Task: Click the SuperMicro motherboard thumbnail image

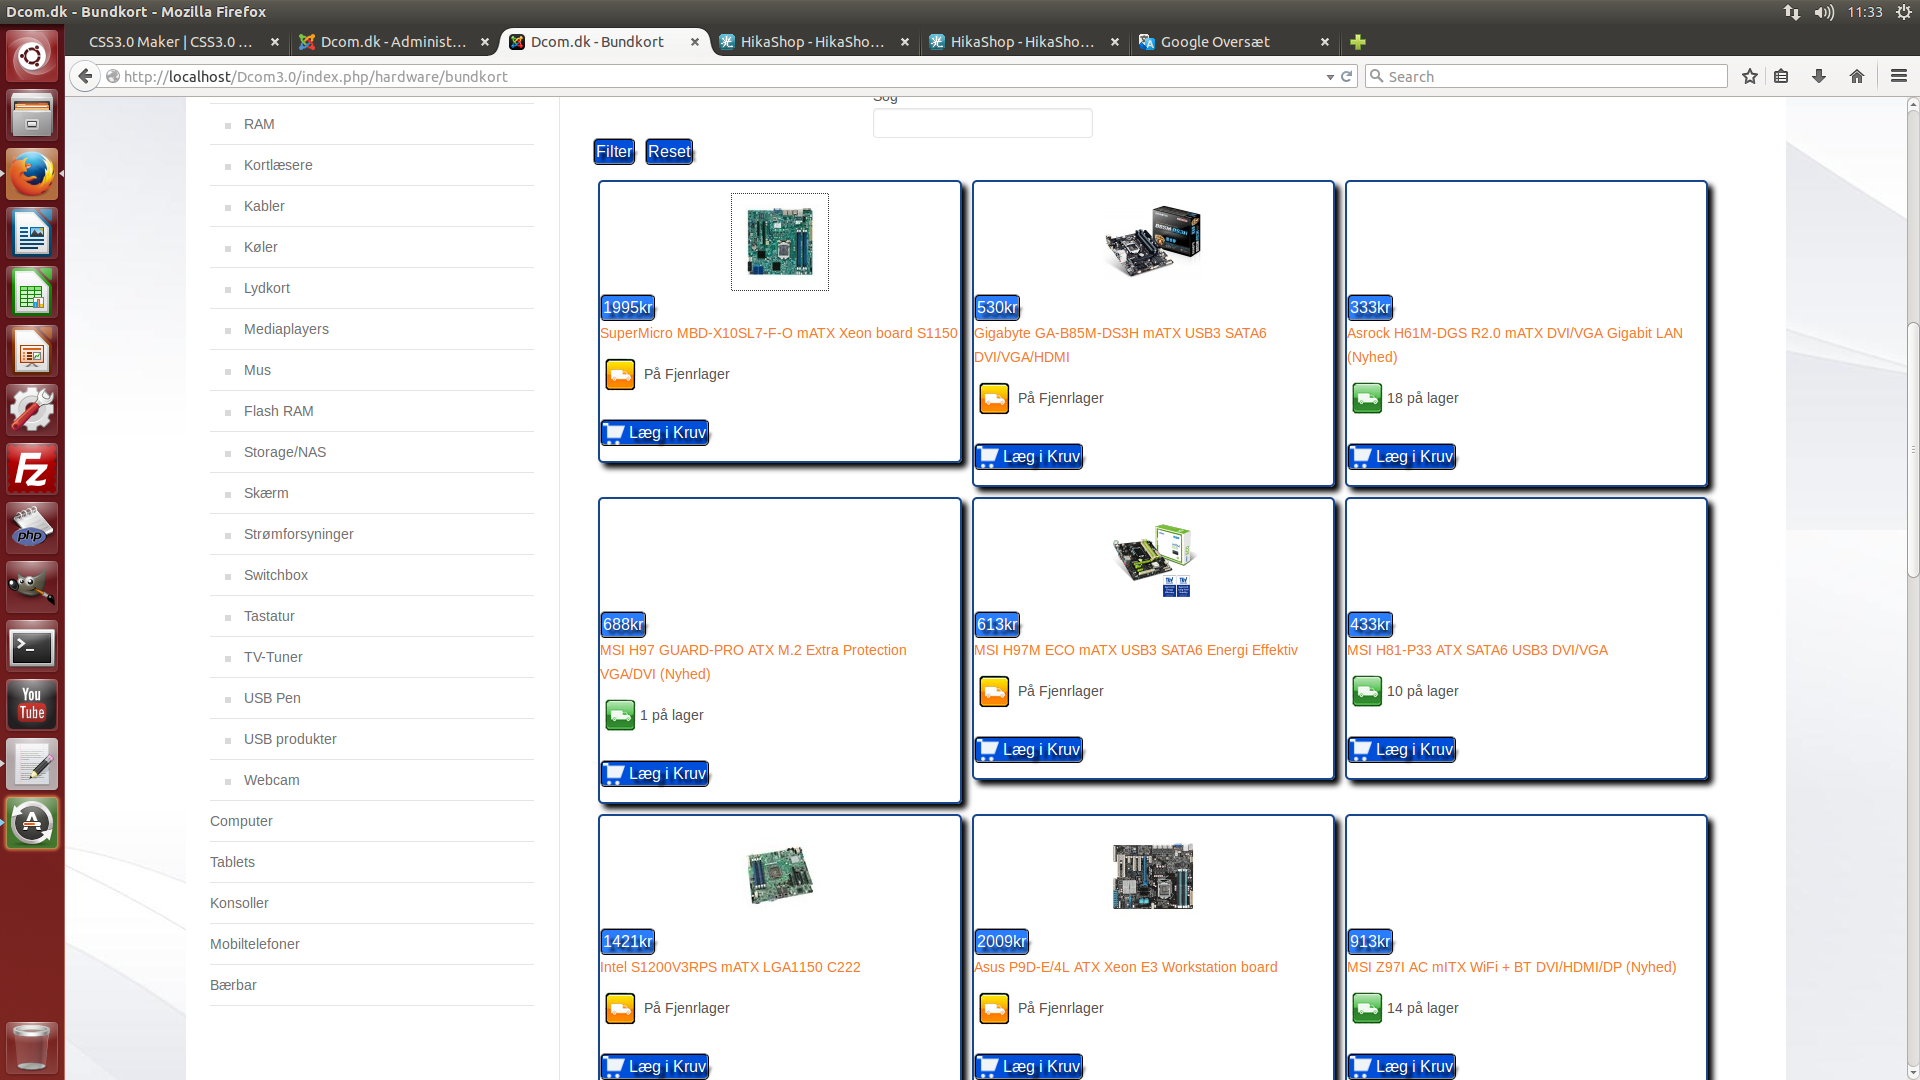Action: coord(780,242)
